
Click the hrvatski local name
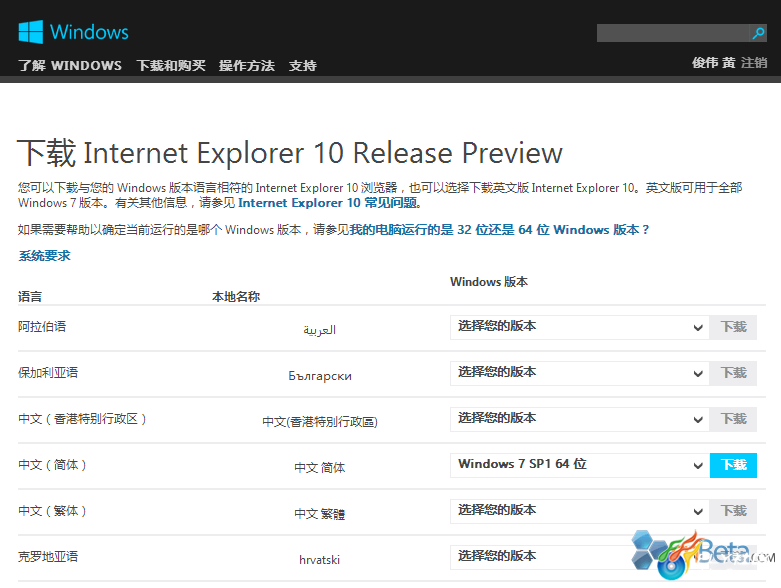click(319, 560)
